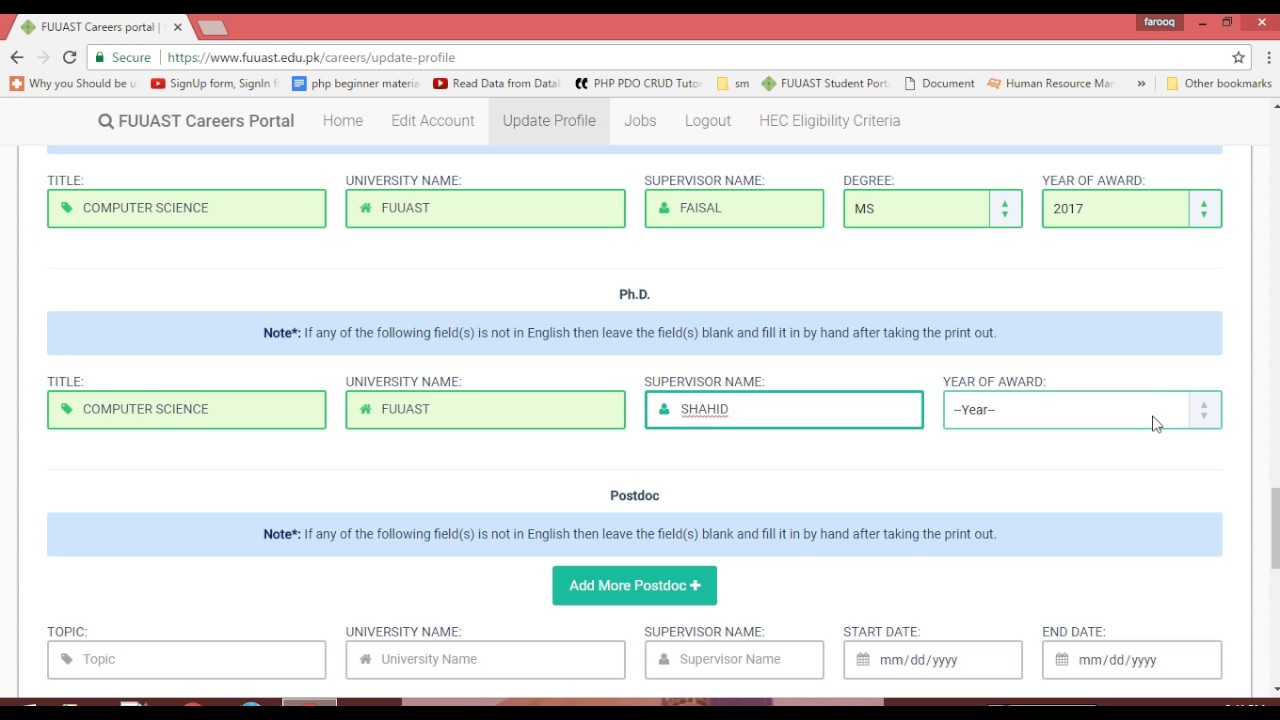The width and height of the screenshot is (1280, 720).
Task: Open the Human Resource Management bookmark
Action: click(x=1050, y=84)
